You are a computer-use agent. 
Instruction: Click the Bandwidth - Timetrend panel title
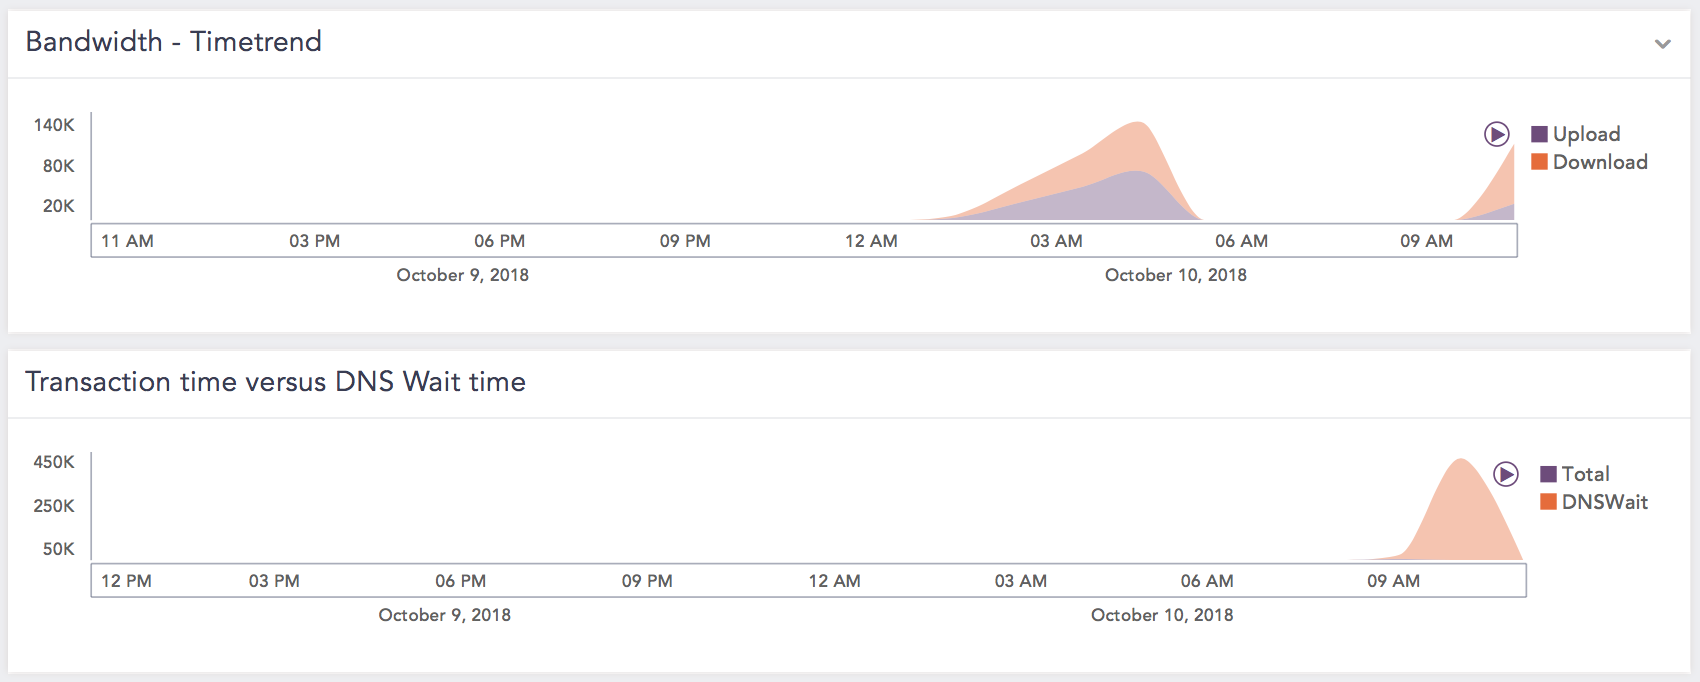pos(174,41)
